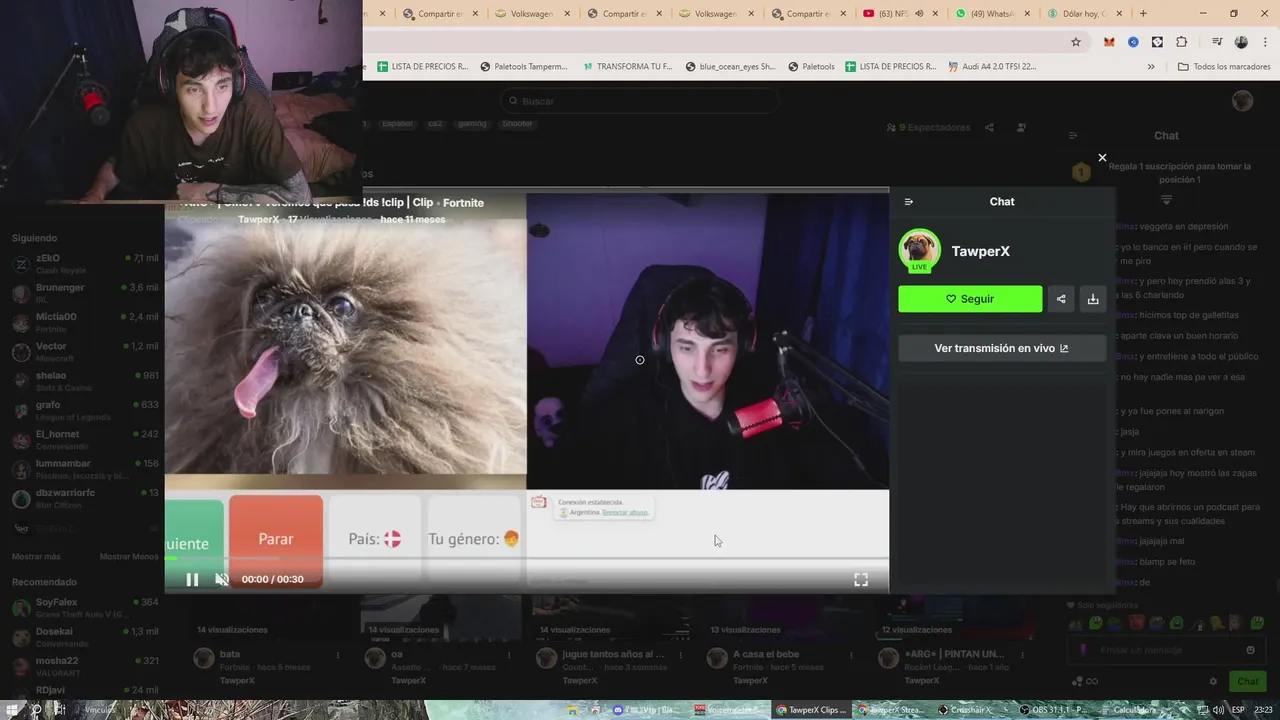This screenshot has width=1280, height=720.
Task: Open options menu for oa clip
Action: click(x=510, y=656)
